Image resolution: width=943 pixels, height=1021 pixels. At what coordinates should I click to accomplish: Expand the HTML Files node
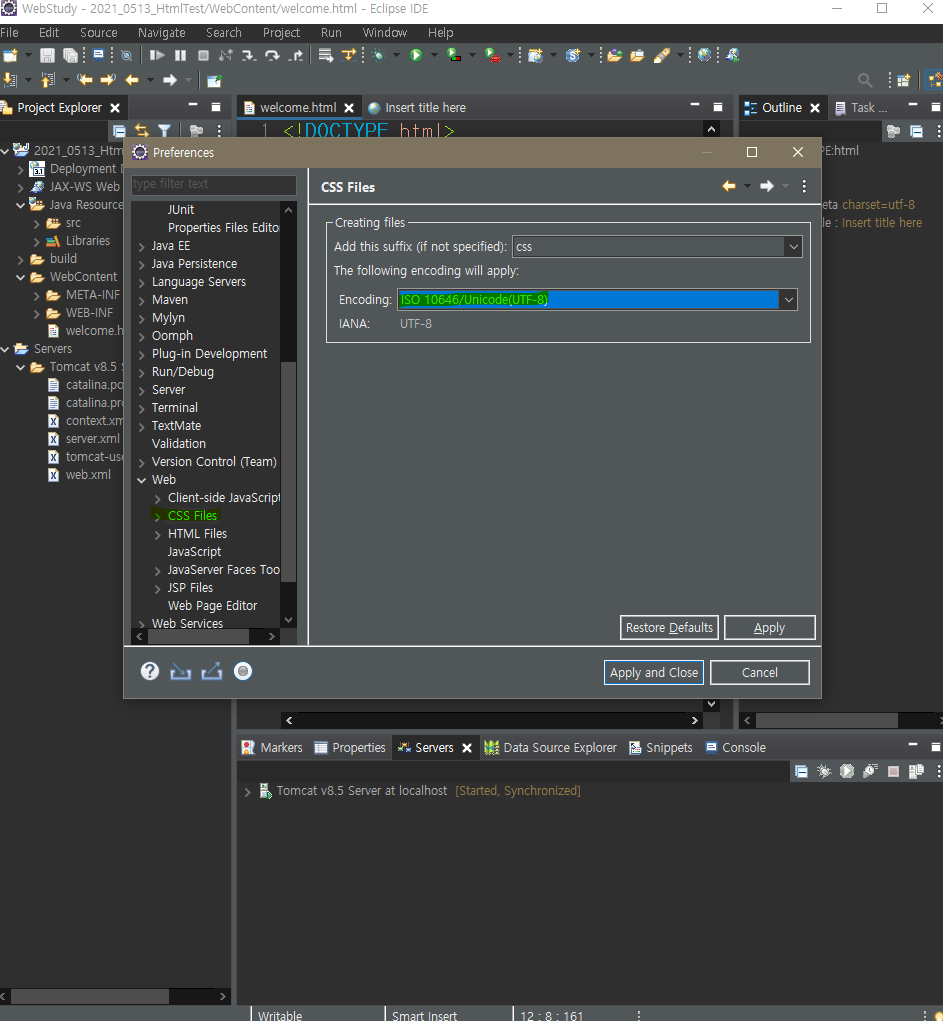coord(158,535)
